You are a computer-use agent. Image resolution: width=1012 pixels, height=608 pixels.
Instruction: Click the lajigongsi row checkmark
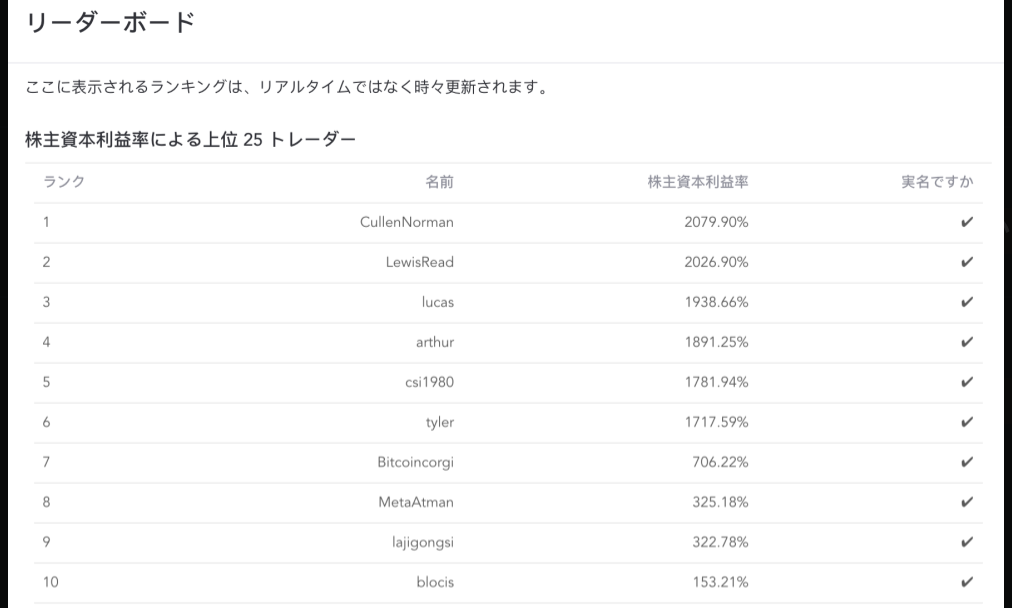point(966,542)
